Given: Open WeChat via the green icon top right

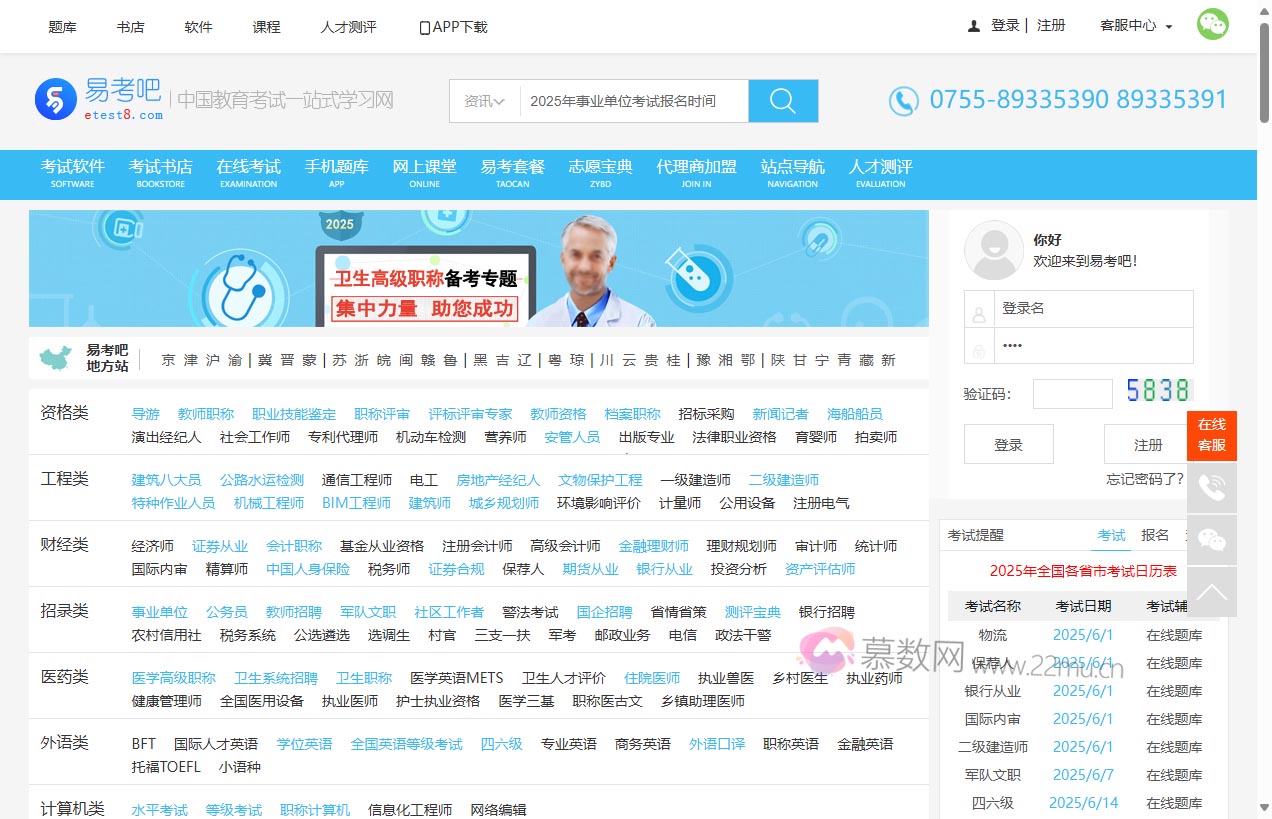Looking at the screenshot, I should point(1212,26).
